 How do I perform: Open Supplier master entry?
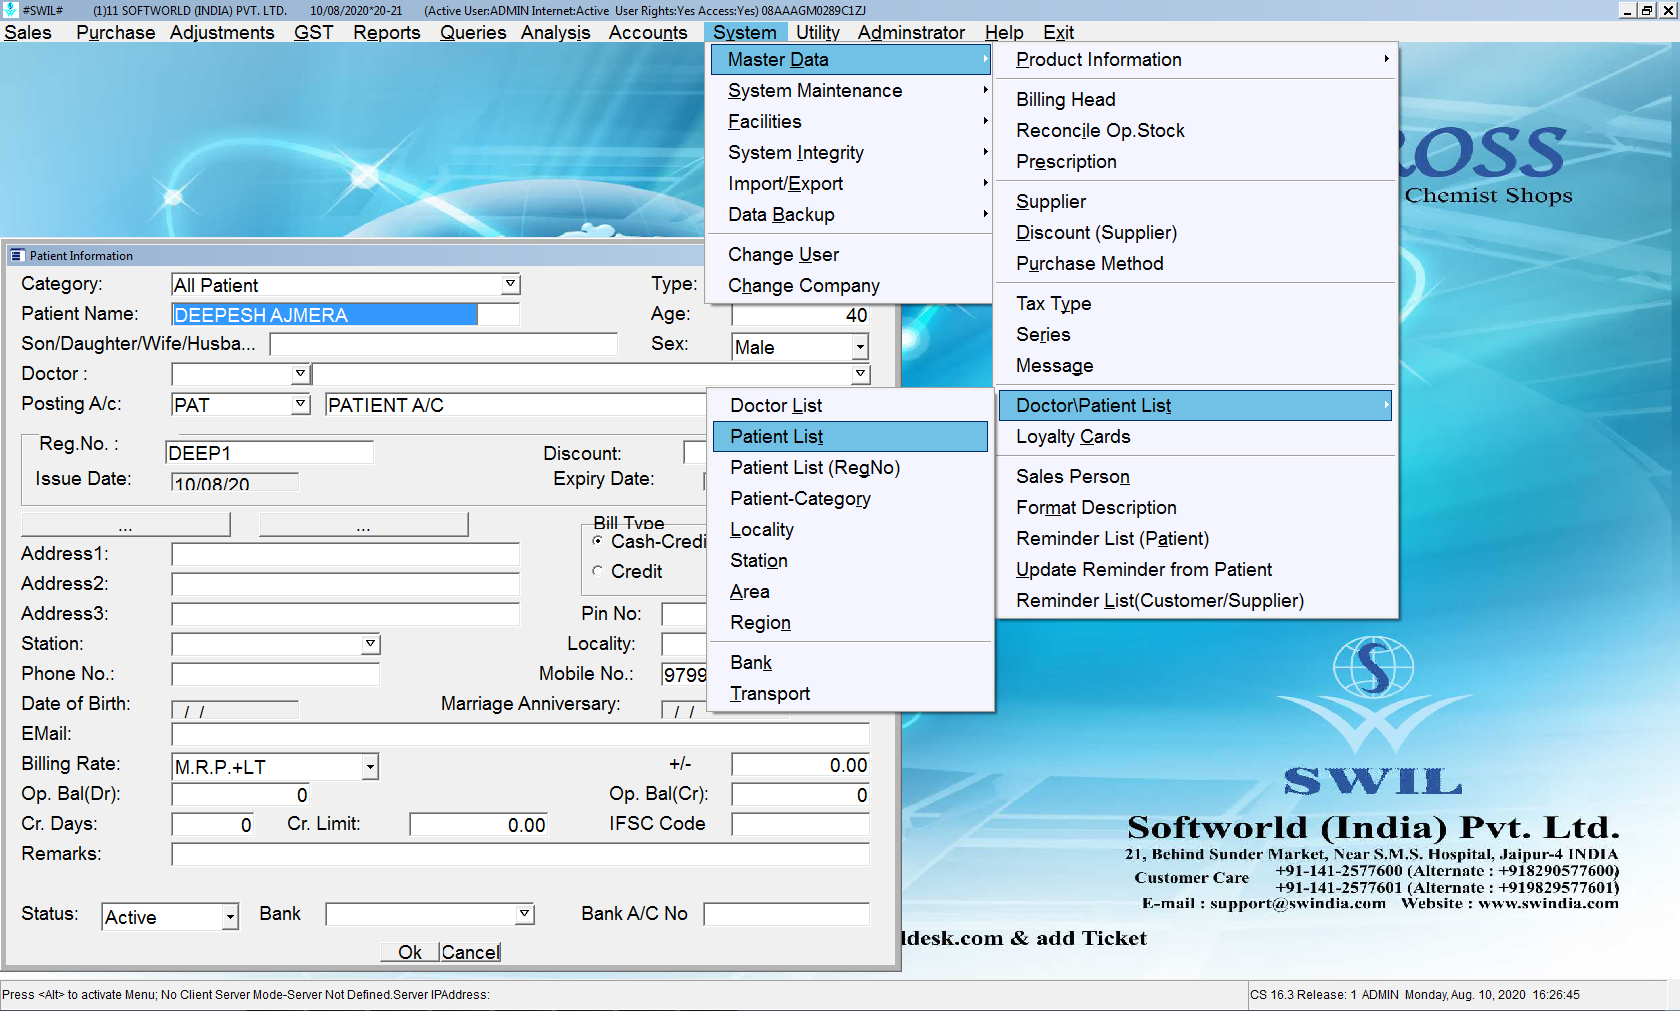(x=1195, y=201)
